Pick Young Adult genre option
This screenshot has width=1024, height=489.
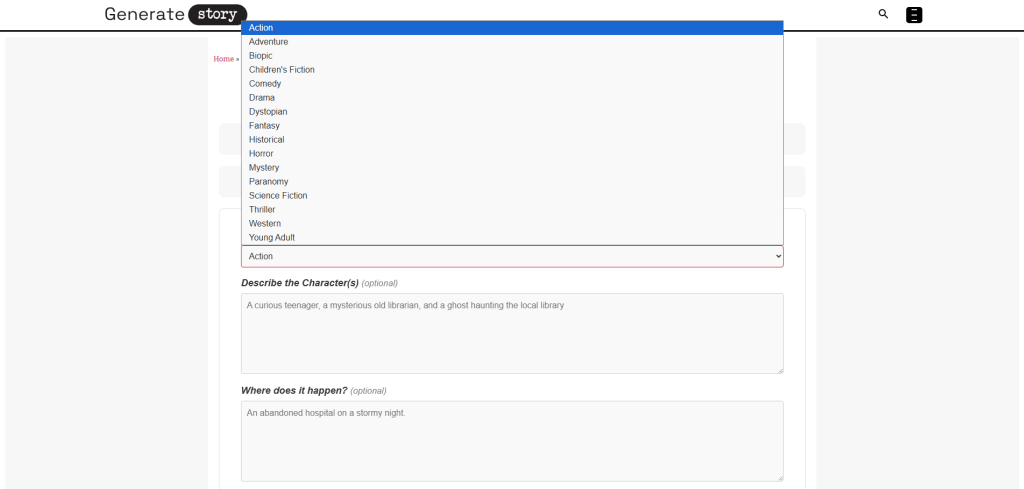(271, 238)
